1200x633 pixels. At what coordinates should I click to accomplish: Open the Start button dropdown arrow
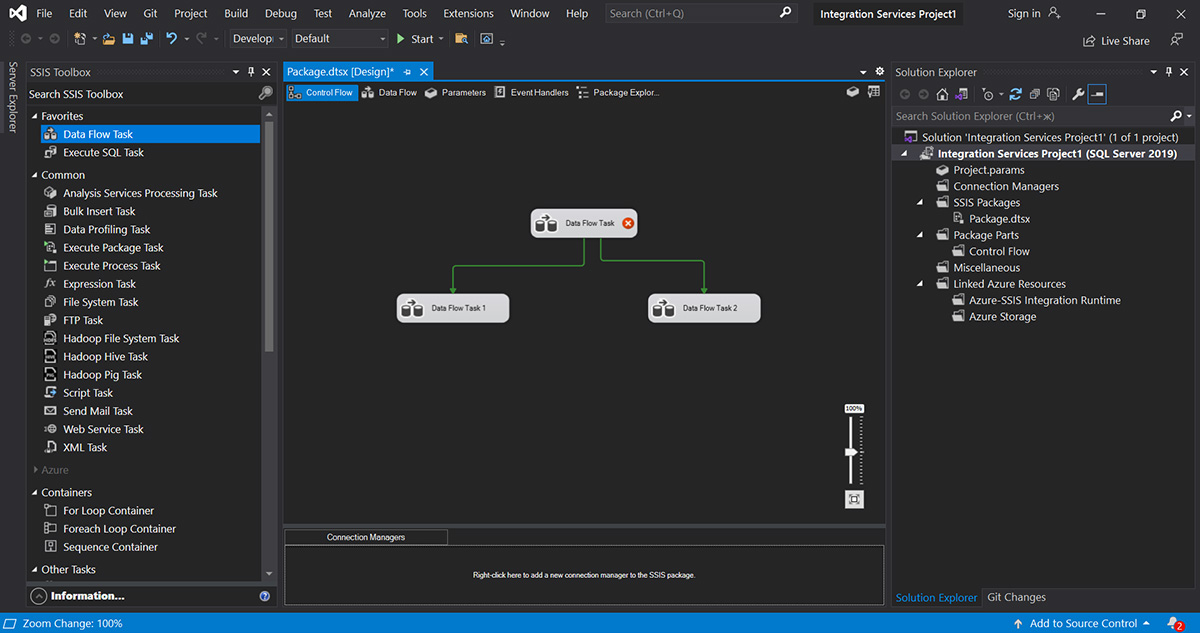[441, 39]
